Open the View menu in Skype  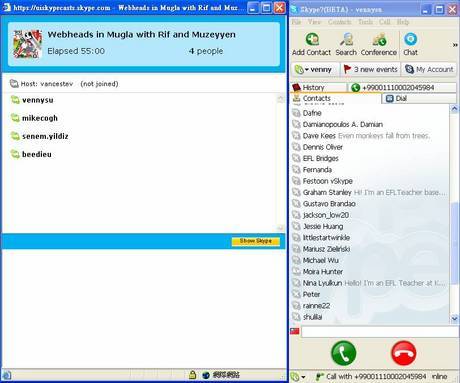point(314,22)
